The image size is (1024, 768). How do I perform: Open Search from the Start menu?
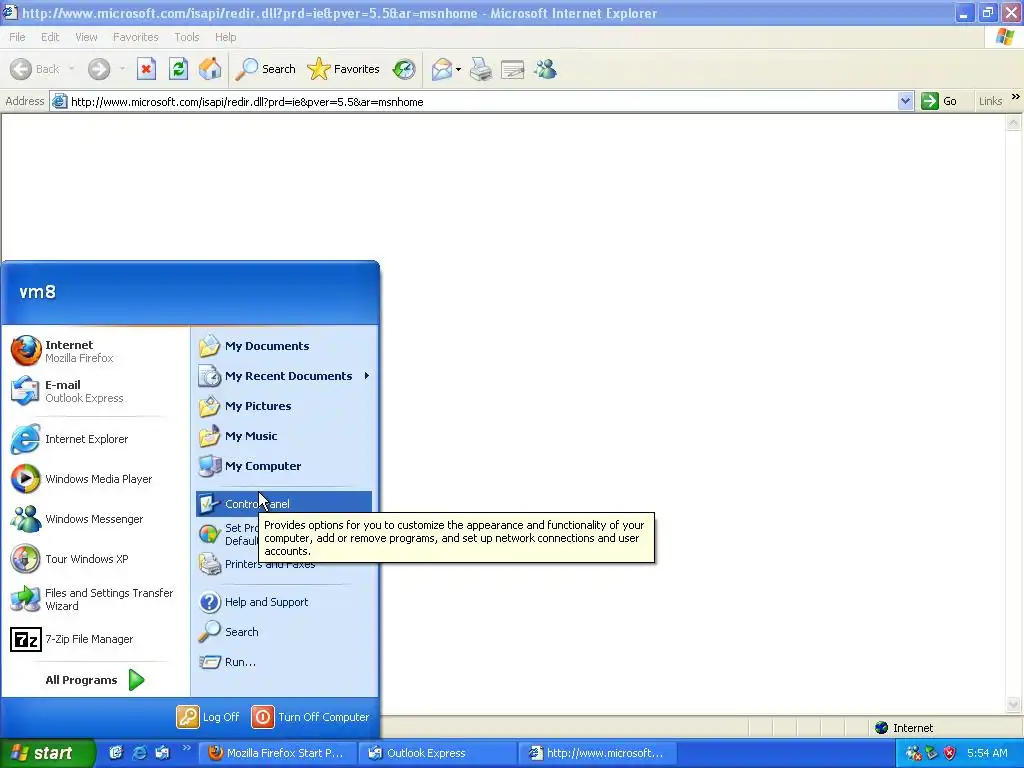pos(284,632)
